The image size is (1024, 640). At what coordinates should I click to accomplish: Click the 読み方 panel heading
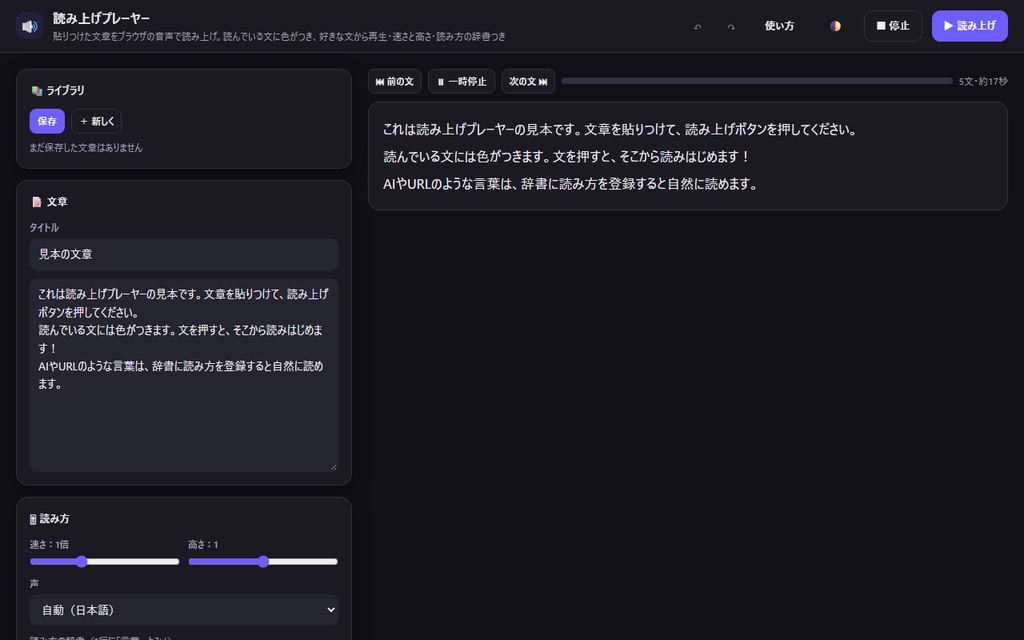(50, 519)
